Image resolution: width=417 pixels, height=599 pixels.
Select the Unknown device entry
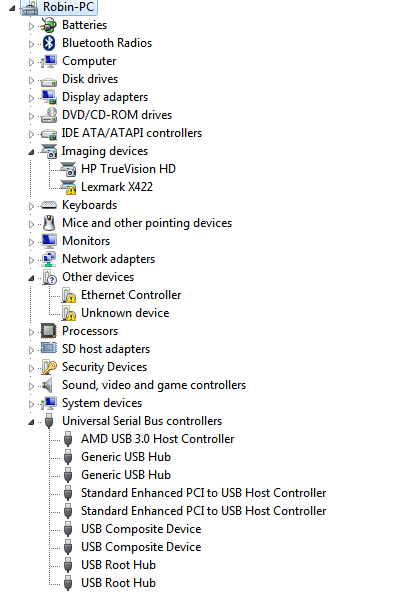point(125,313)
